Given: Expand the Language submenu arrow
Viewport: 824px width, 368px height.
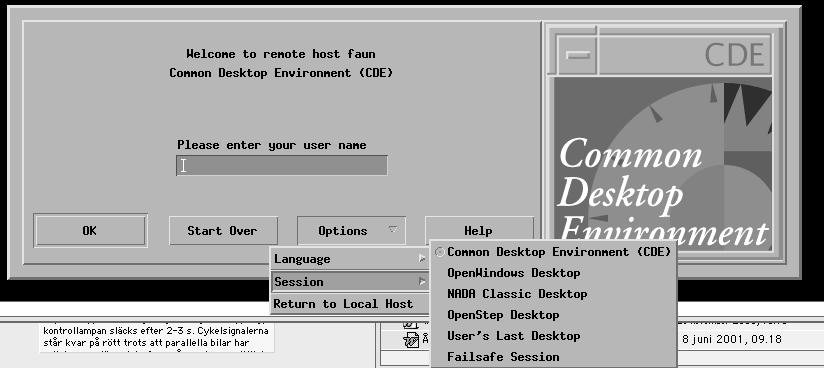Looking at the screenshot, I should (x=422, y=259).
